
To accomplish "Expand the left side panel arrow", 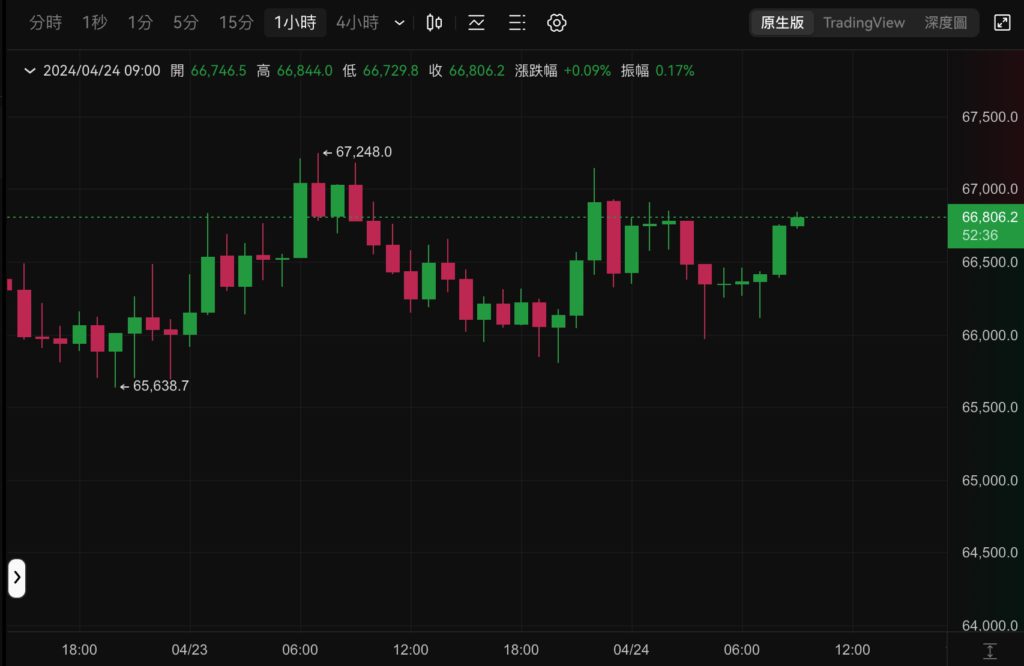I will [x=17, y=578].
